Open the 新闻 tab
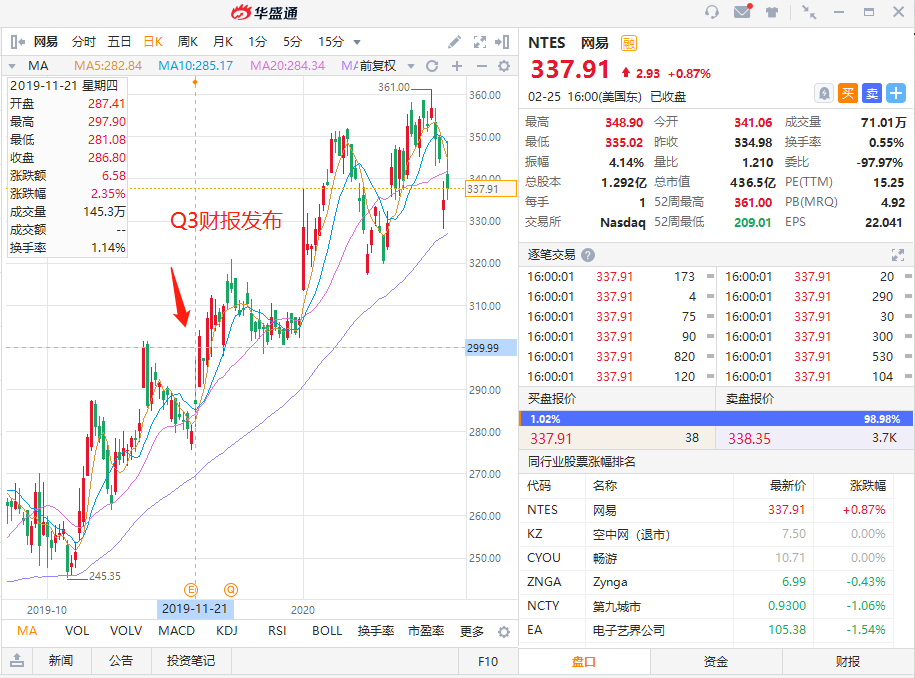 point(61,661)
